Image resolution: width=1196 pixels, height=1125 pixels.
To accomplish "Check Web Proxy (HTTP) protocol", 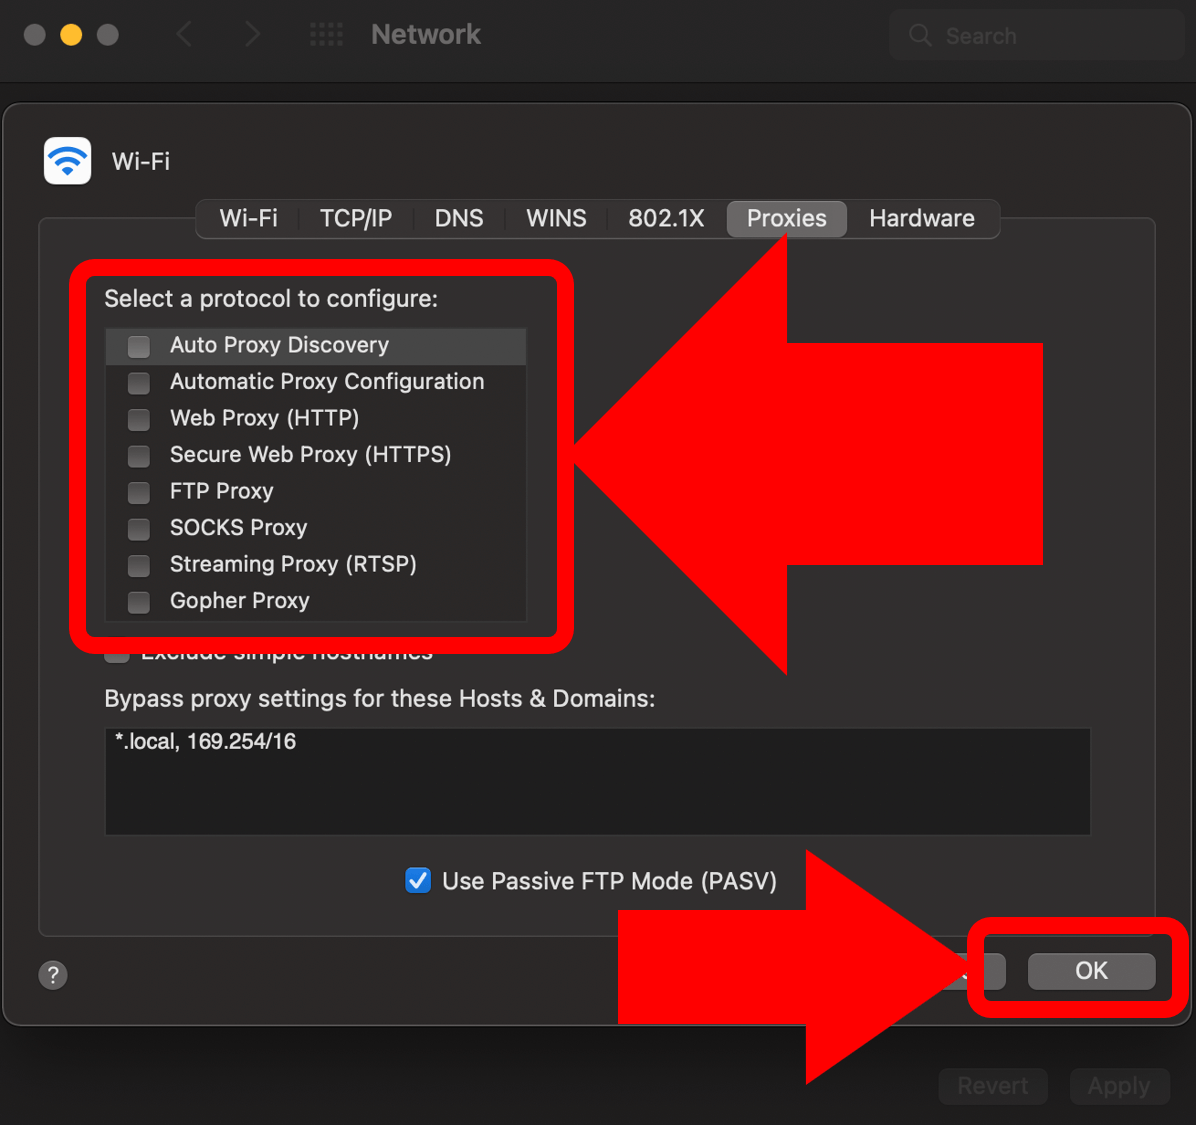I will coord(139,419).
